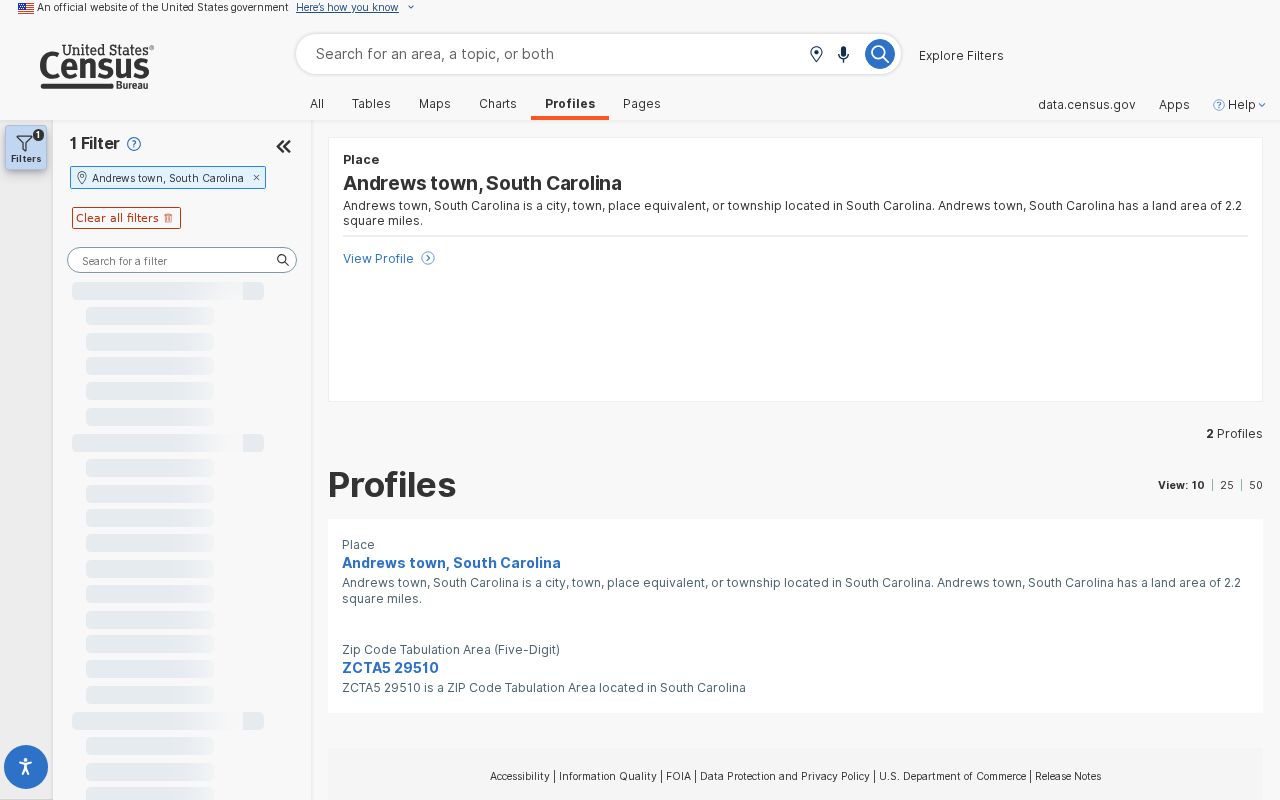
Task: Click the filter search magnifier icon
Action: click(283, 260)
